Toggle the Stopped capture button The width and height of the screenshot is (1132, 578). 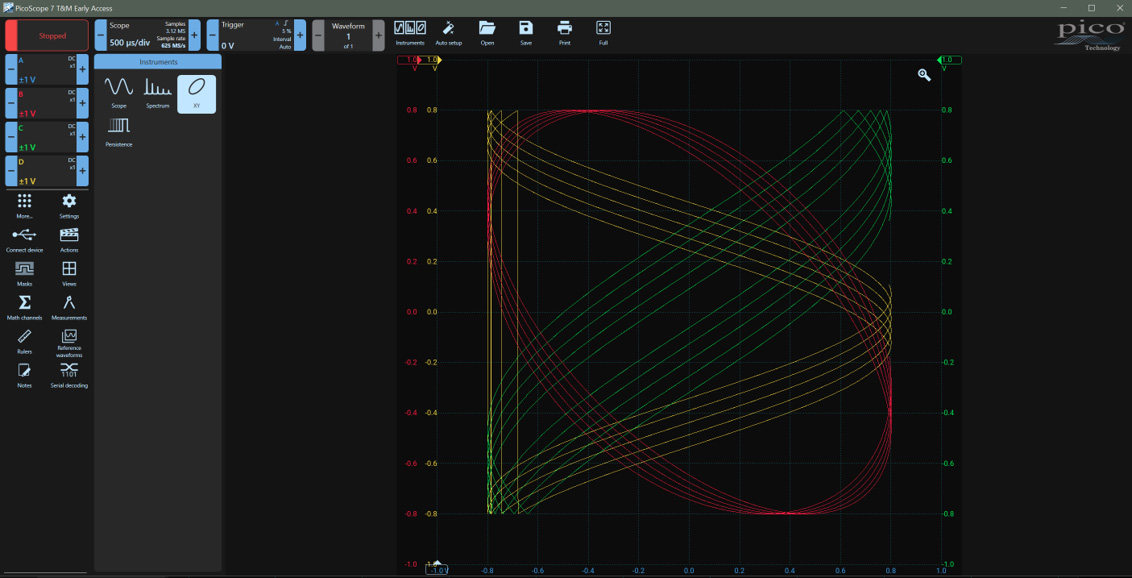click(46, 35)
